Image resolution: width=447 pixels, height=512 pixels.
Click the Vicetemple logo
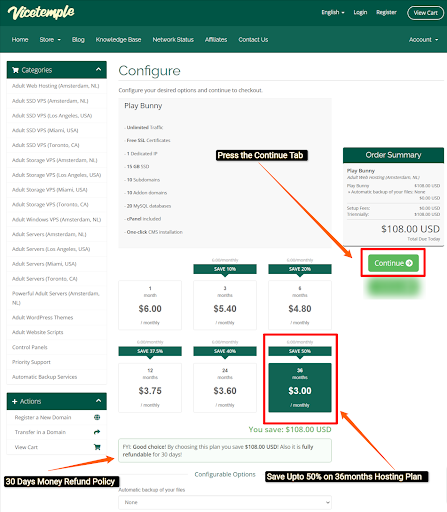[x=41, y=13]
